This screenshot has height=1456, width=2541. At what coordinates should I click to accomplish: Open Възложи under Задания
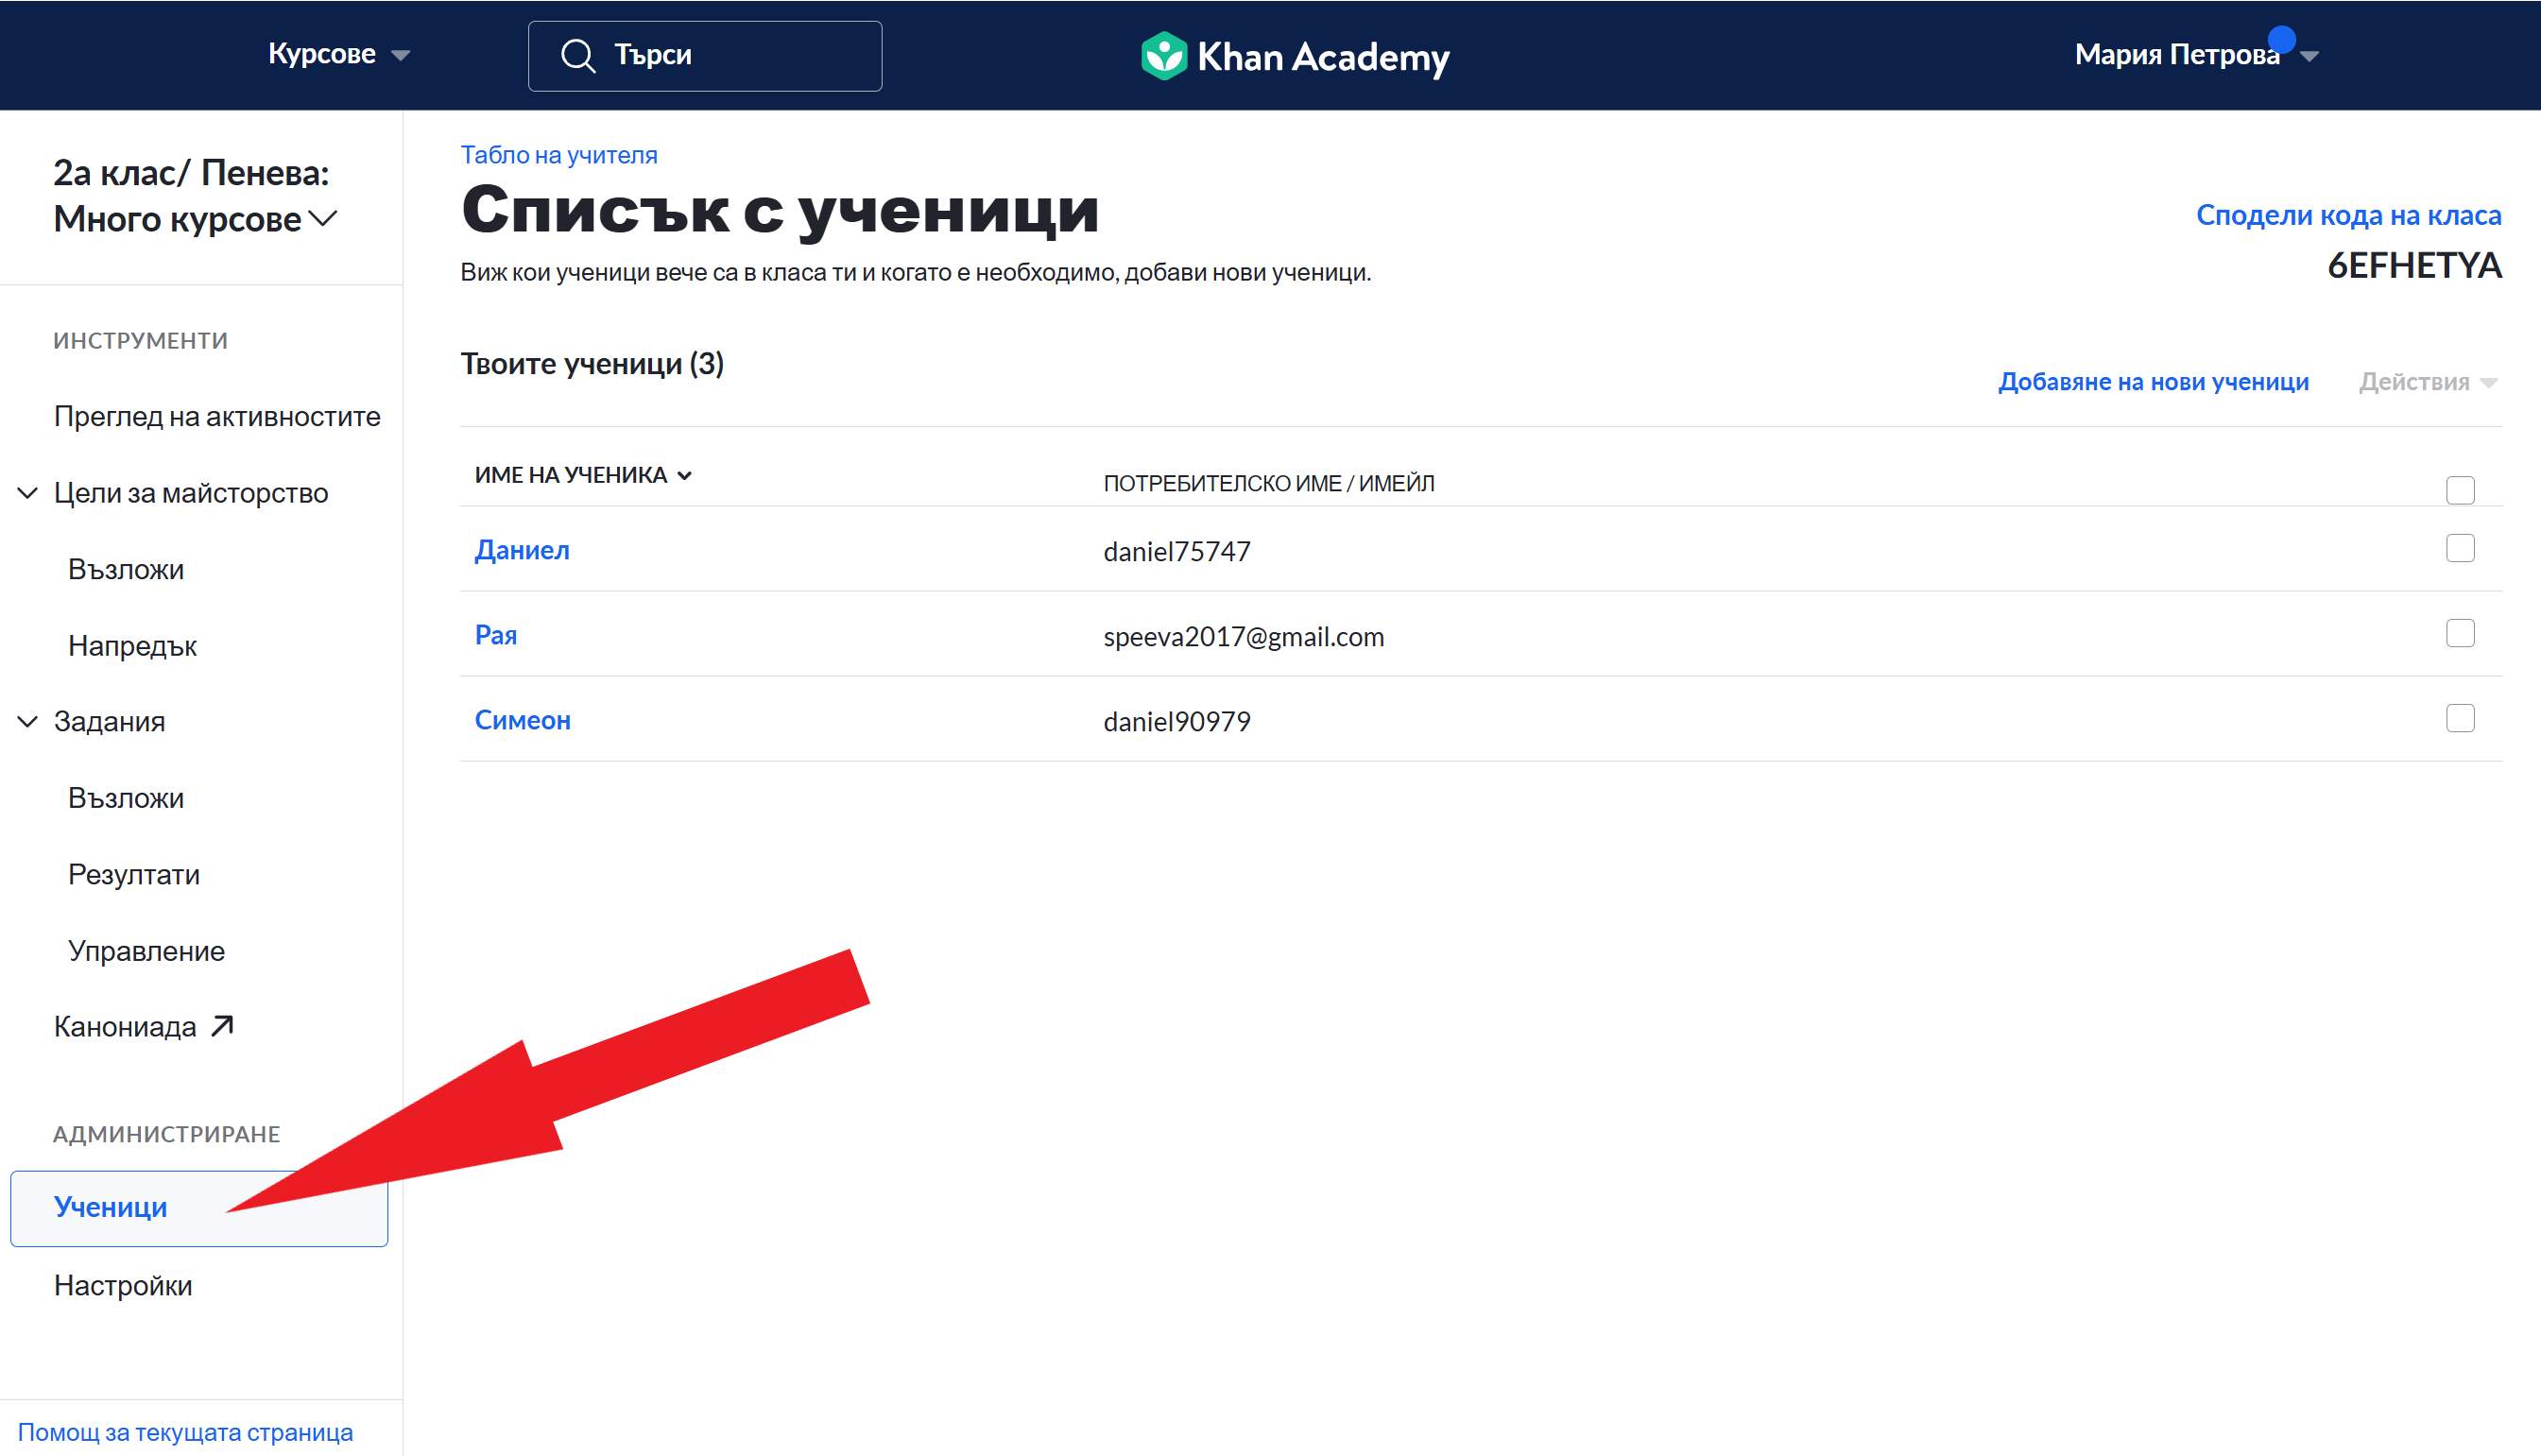pyautogui.click(x=126, y=798)
